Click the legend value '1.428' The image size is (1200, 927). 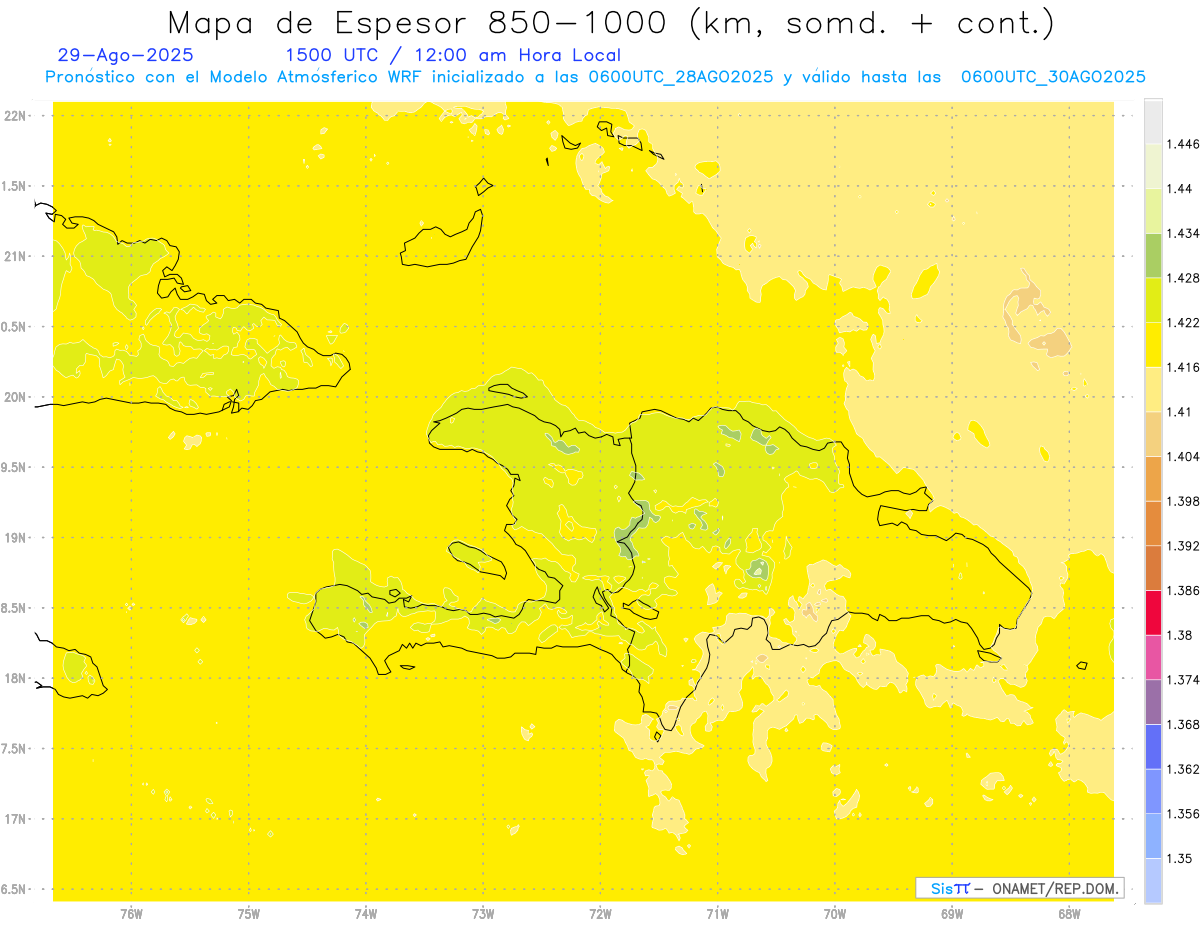click(x=1184, y=278)
